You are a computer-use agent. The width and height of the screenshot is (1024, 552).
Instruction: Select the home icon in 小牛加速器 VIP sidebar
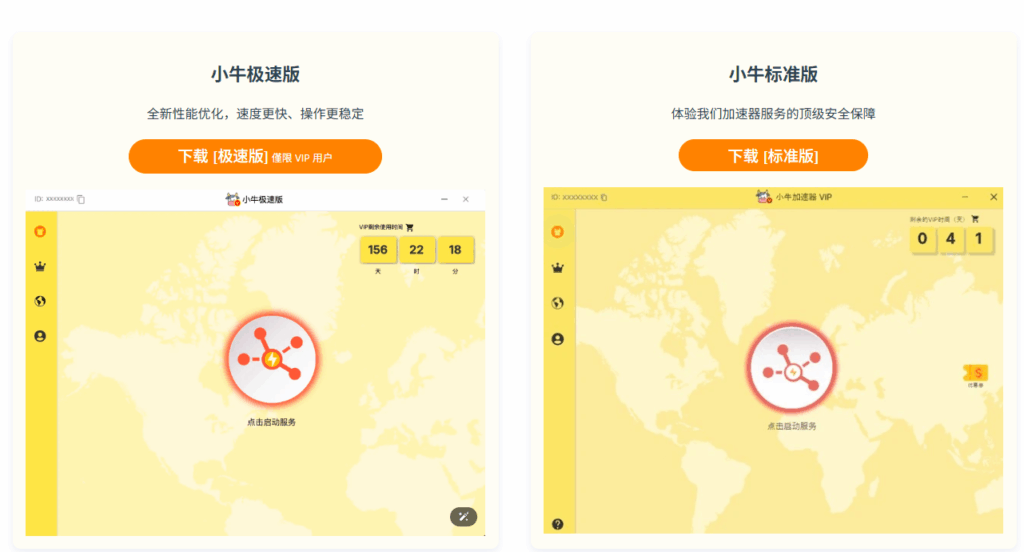(558, 232)
